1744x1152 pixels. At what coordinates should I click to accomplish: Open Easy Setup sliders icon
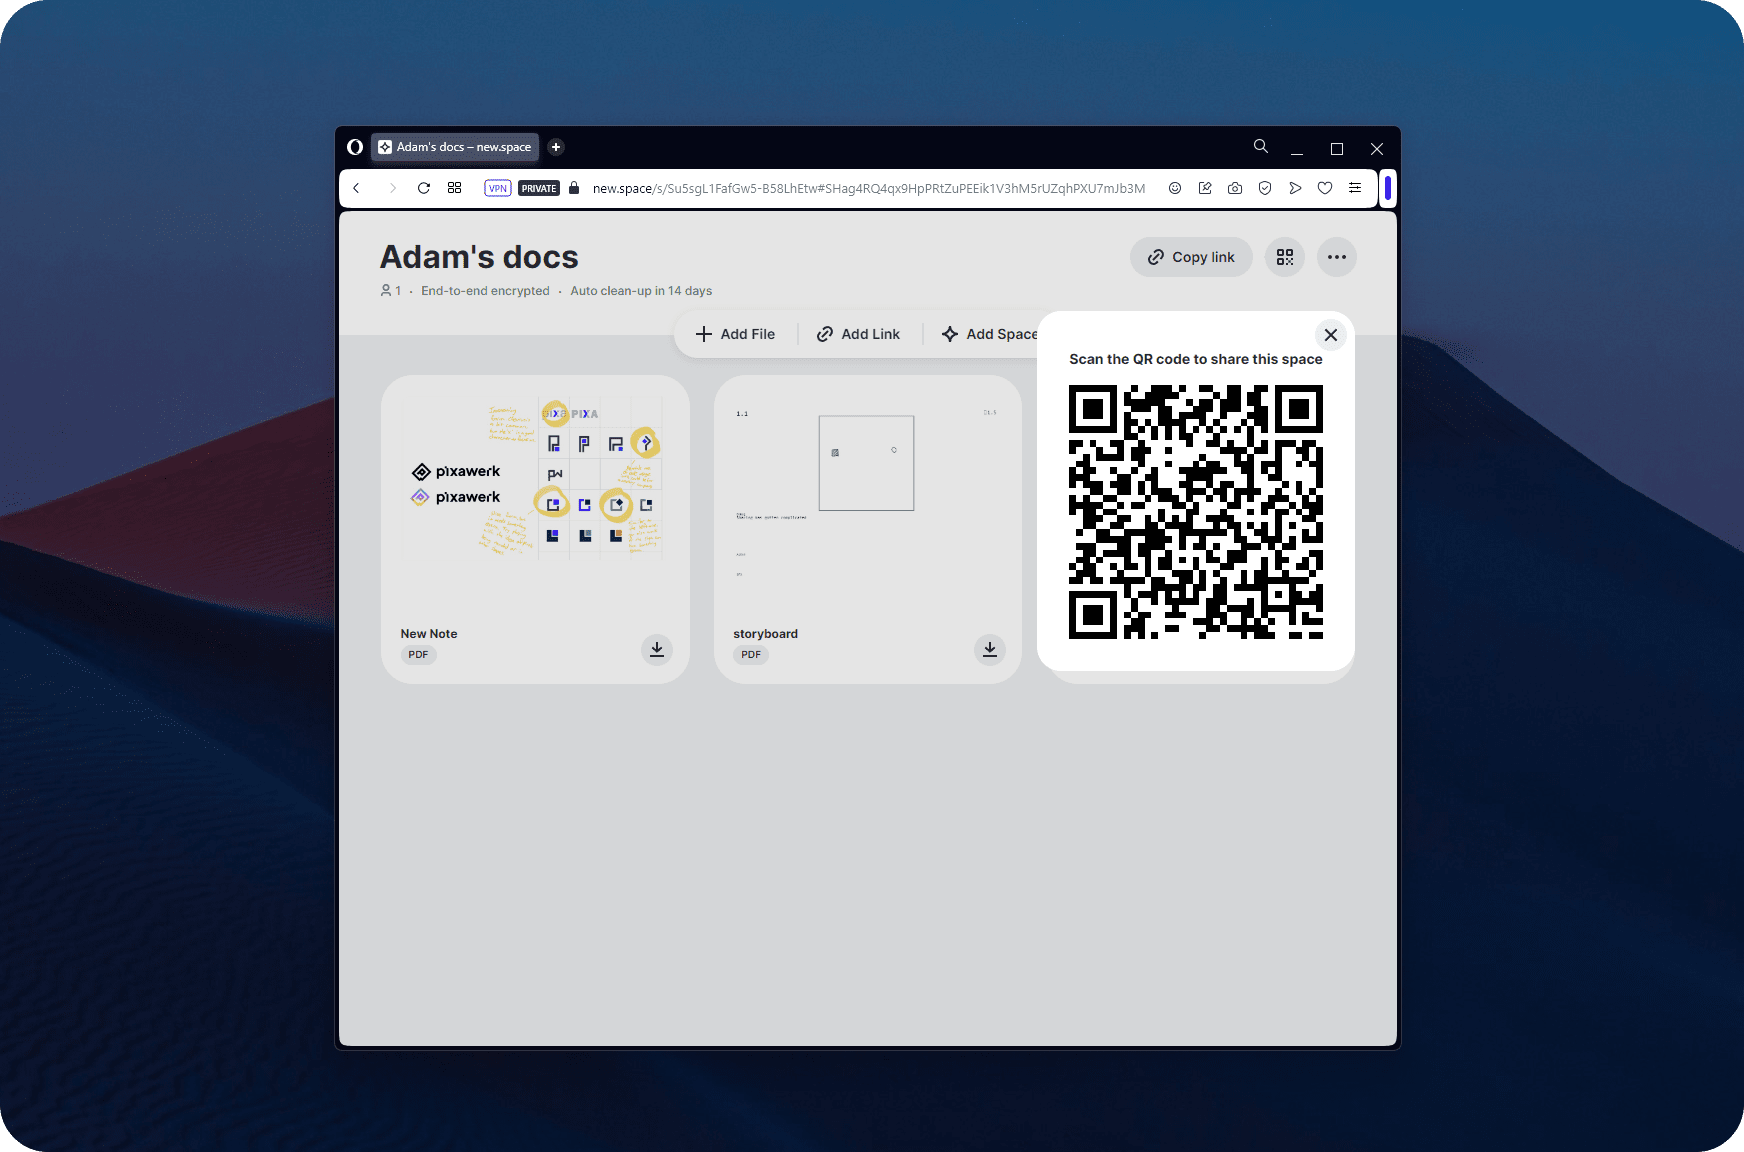point(1355,188)
